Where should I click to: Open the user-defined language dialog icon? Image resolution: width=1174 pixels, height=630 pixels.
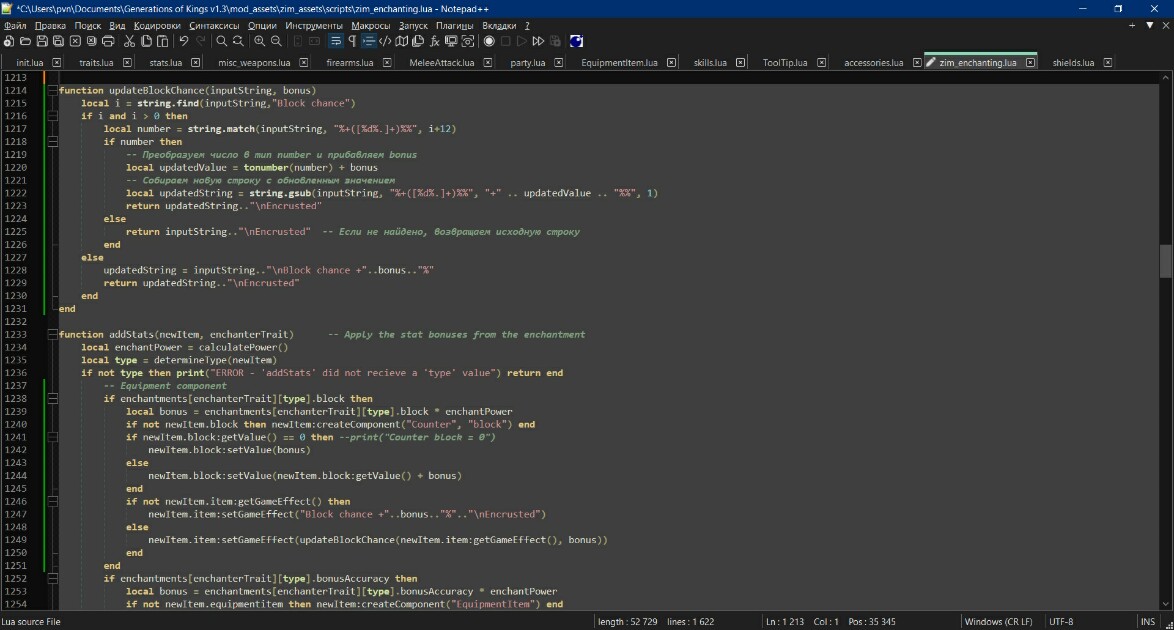point(385,41)
